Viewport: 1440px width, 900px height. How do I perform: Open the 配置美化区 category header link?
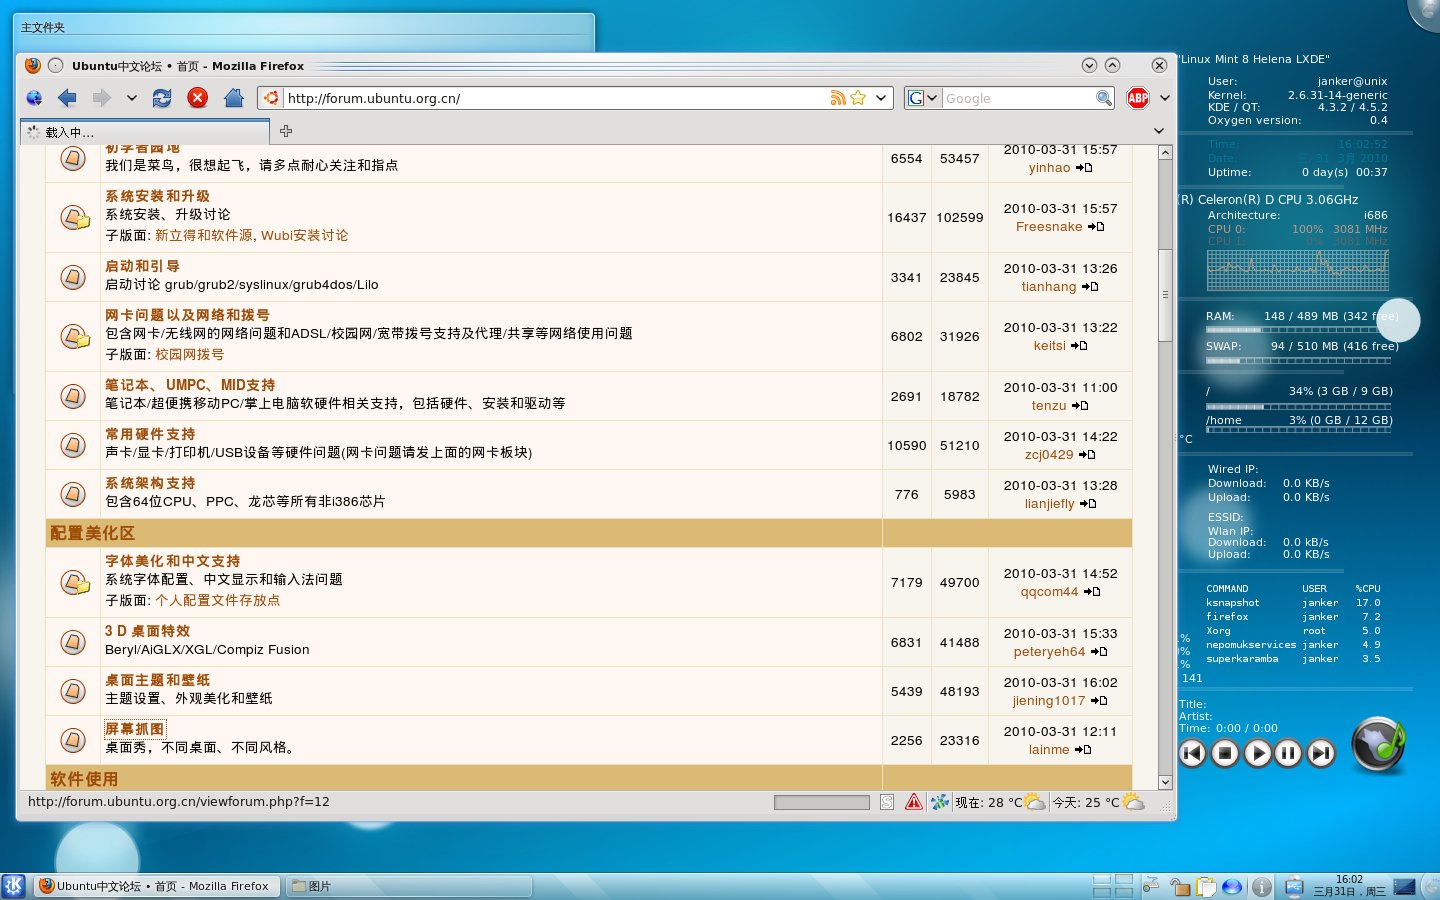[x=92, y=533]
